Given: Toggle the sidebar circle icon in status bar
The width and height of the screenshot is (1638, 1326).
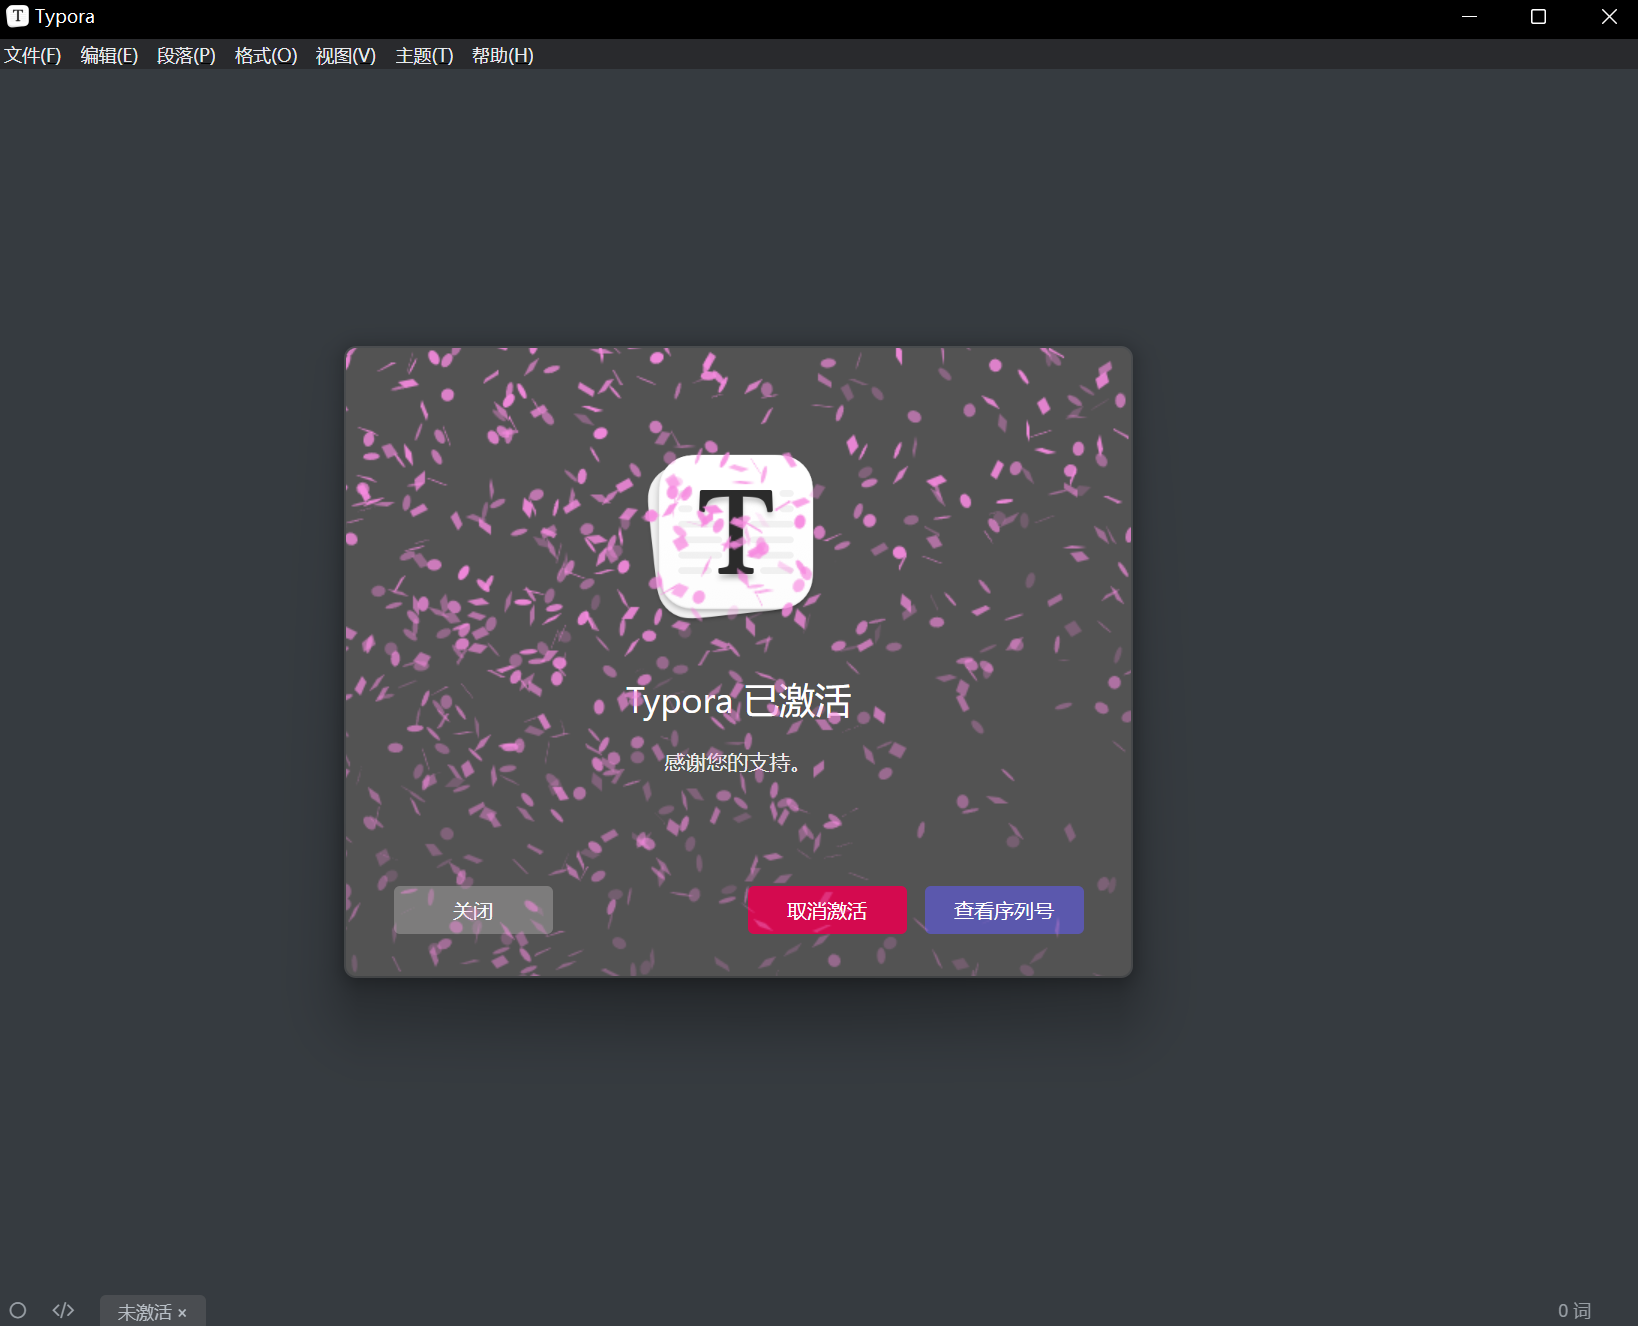Looking at the screenshot, I should (x=18, y=1310).
